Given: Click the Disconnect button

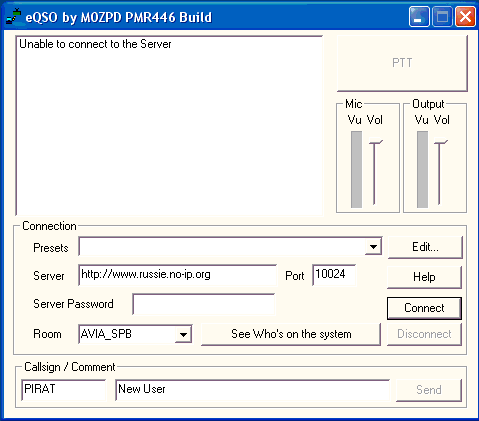Looking at the screenshot, I should 424,334.
